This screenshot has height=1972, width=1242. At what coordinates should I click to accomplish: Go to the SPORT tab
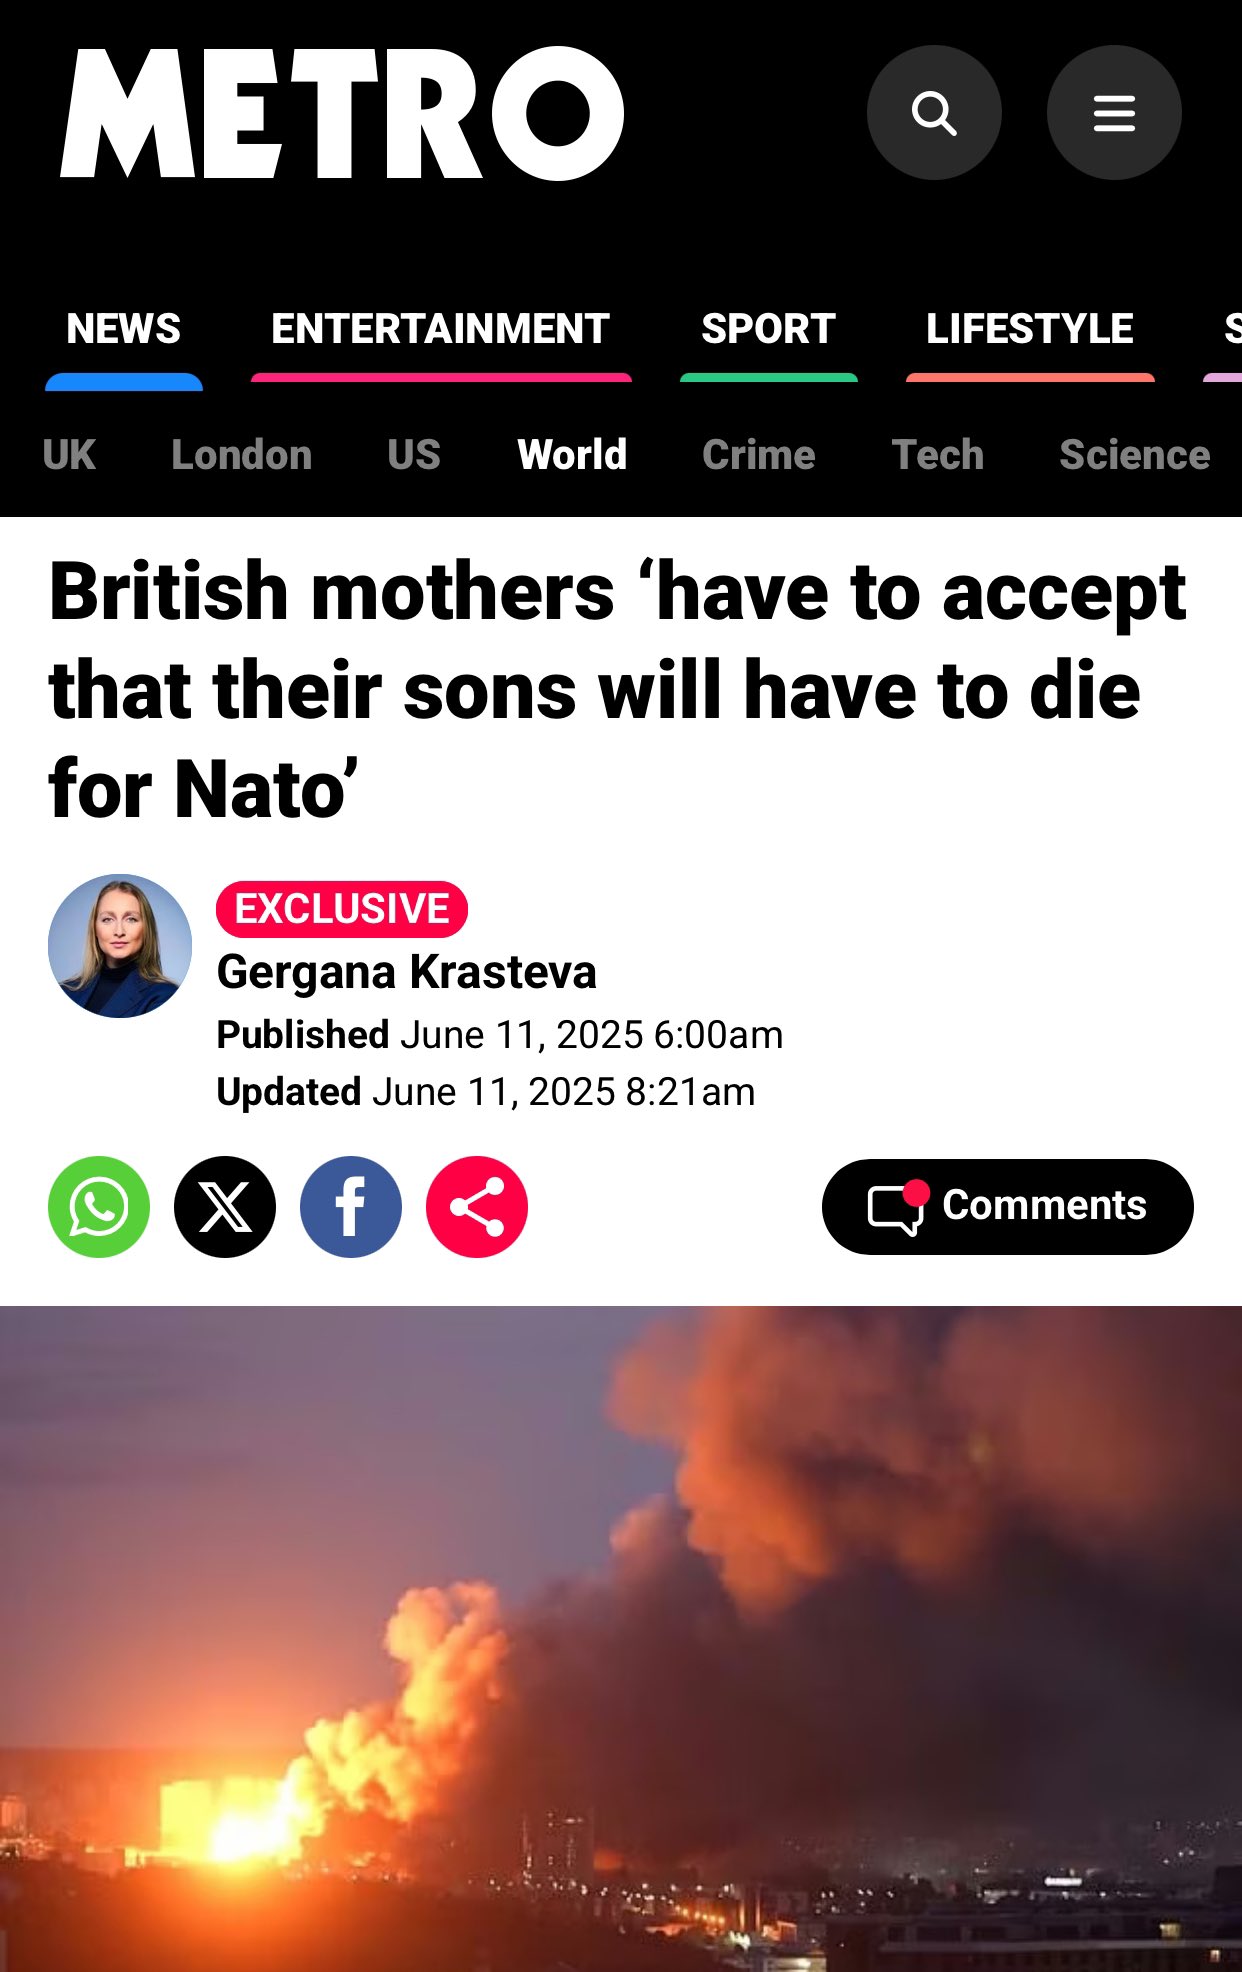[769, 329]
